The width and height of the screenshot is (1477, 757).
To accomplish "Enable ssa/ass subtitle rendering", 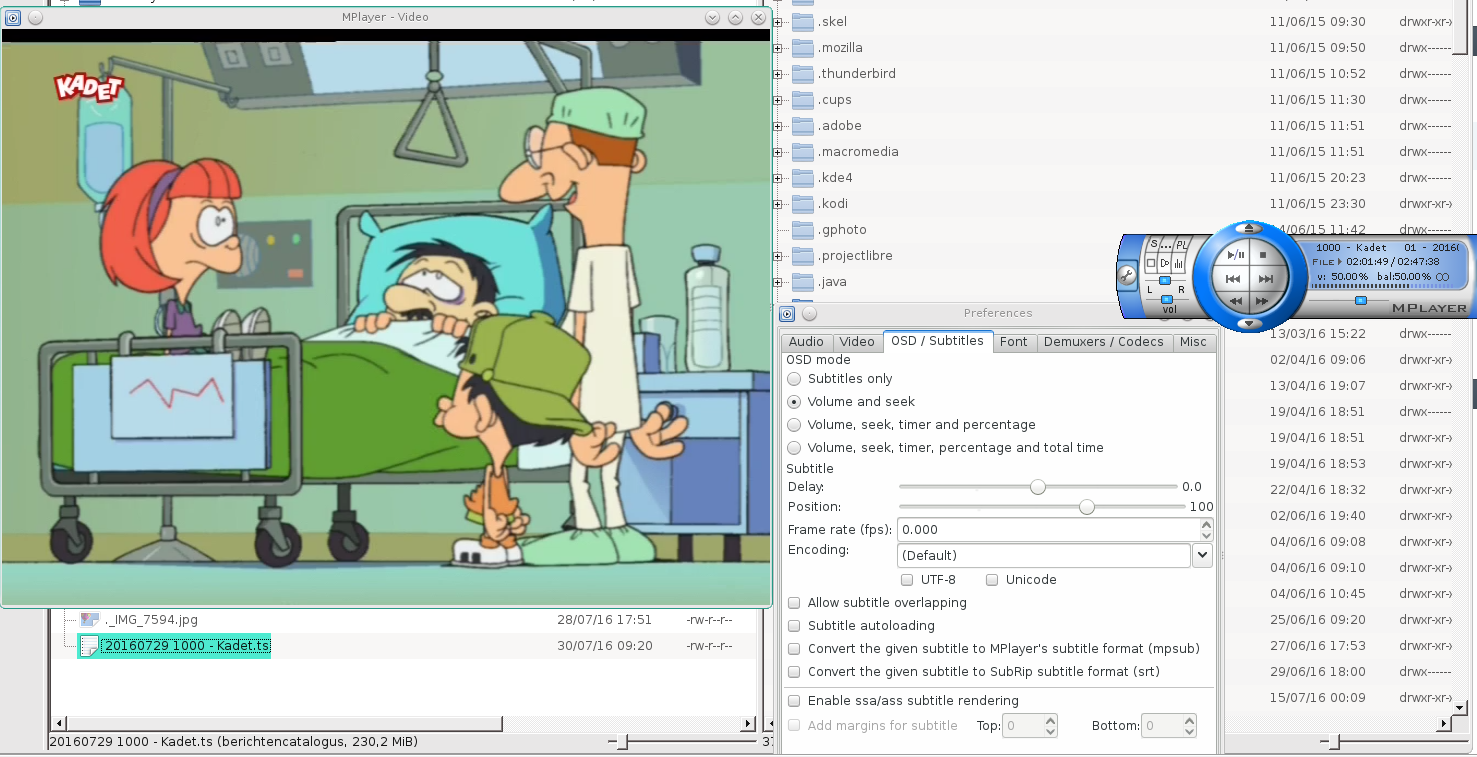I will pyautogui.click(x=794, y=701).
